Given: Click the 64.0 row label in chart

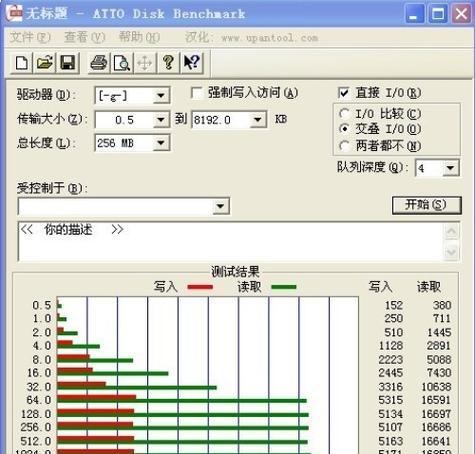Looking at the screenshot, I should tap(39, 400).
